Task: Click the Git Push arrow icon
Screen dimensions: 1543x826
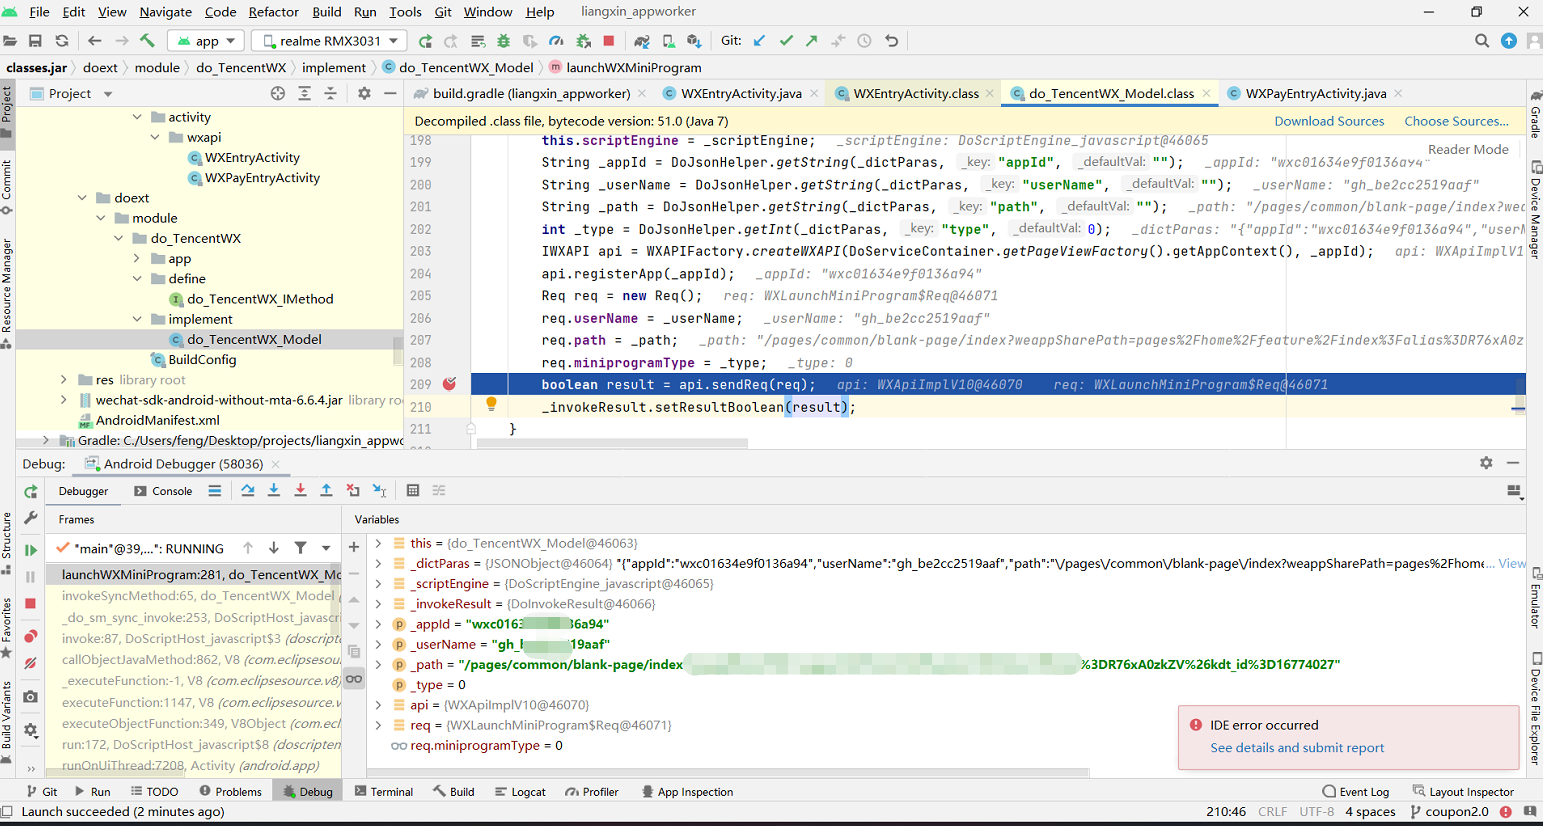Action: point(812,41)
